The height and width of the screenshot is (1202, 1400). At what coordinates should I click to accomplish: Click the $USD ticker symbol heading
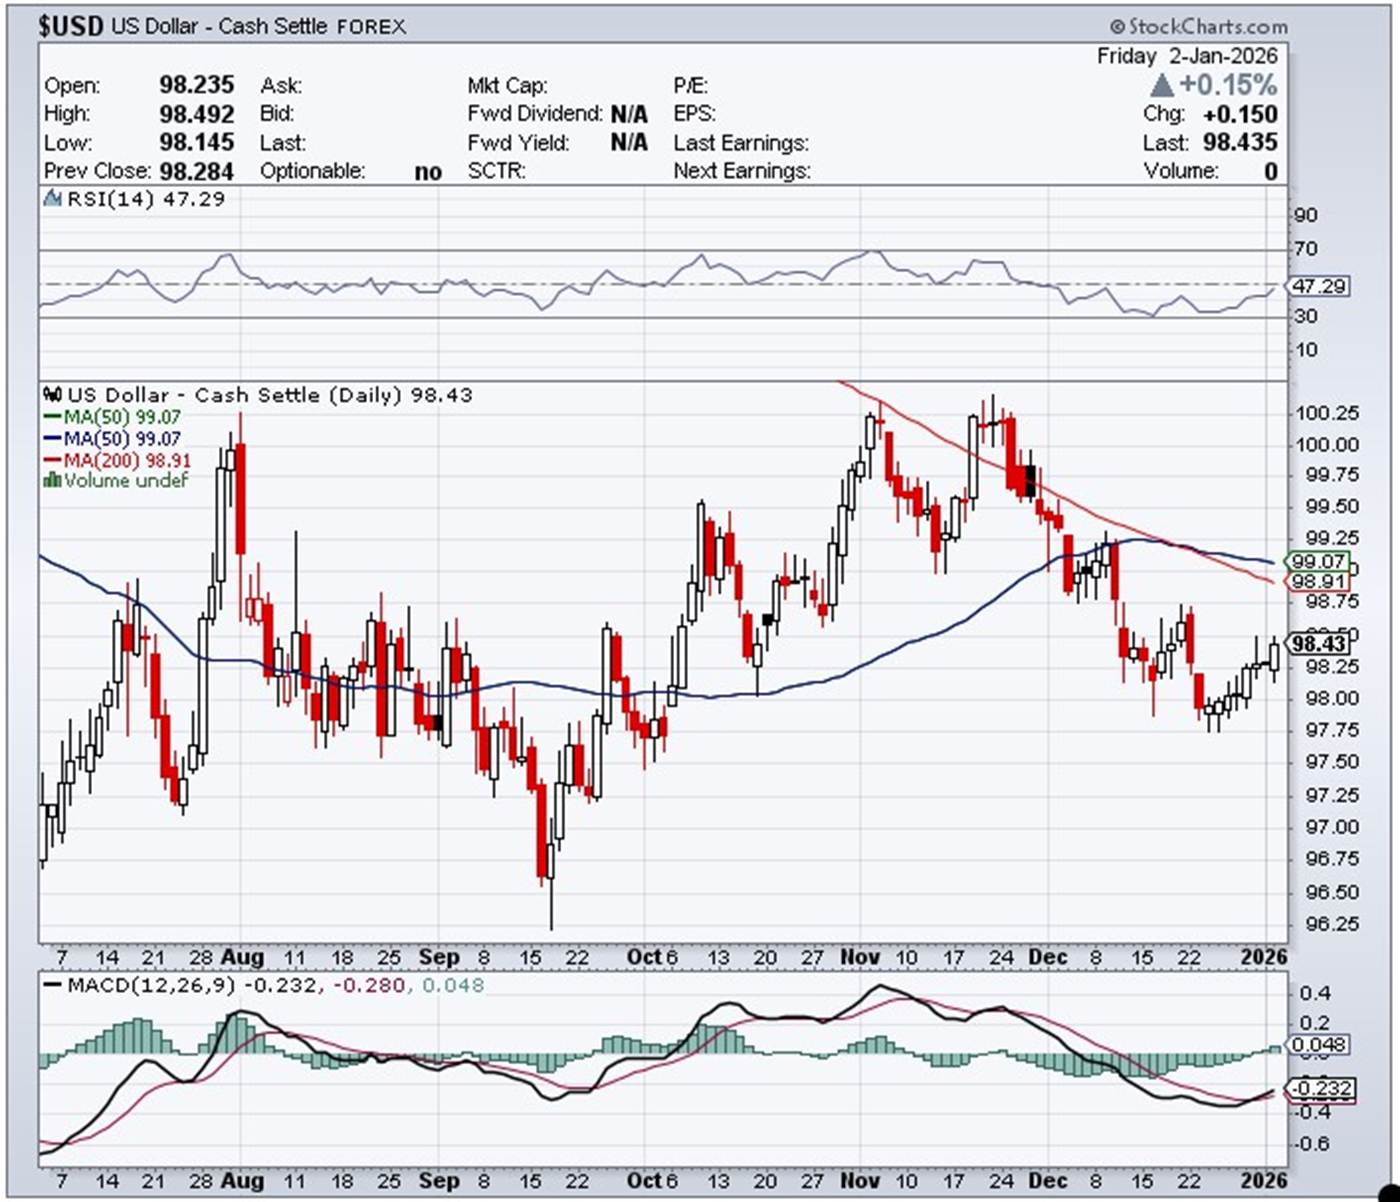click(70, 27)
